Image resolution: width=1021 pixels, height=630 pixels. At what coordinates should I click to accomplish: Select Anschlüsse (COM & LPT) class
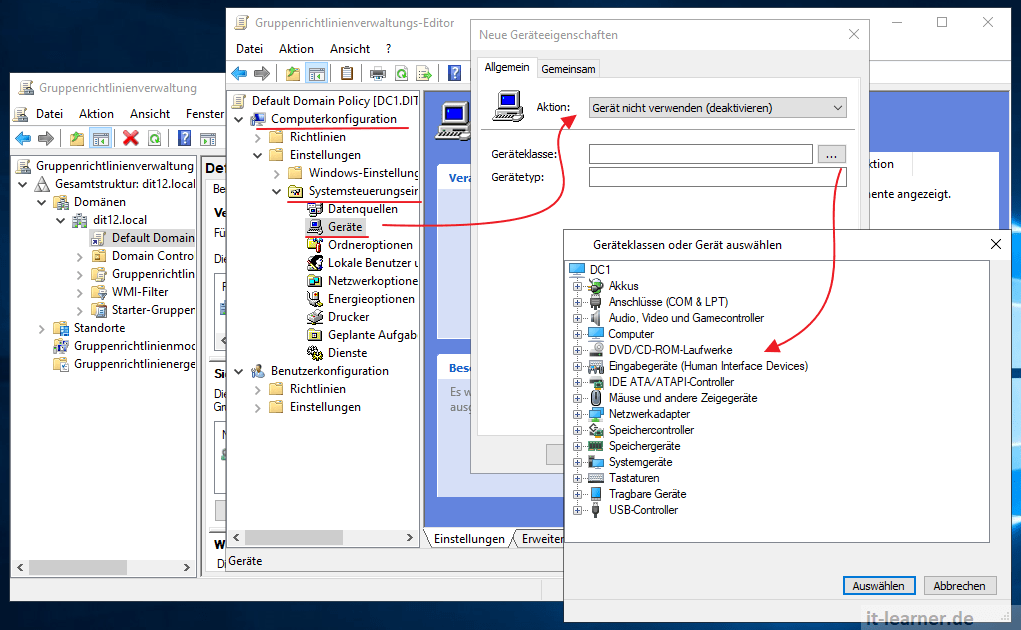pyautogui.click(x=668, y=302)
